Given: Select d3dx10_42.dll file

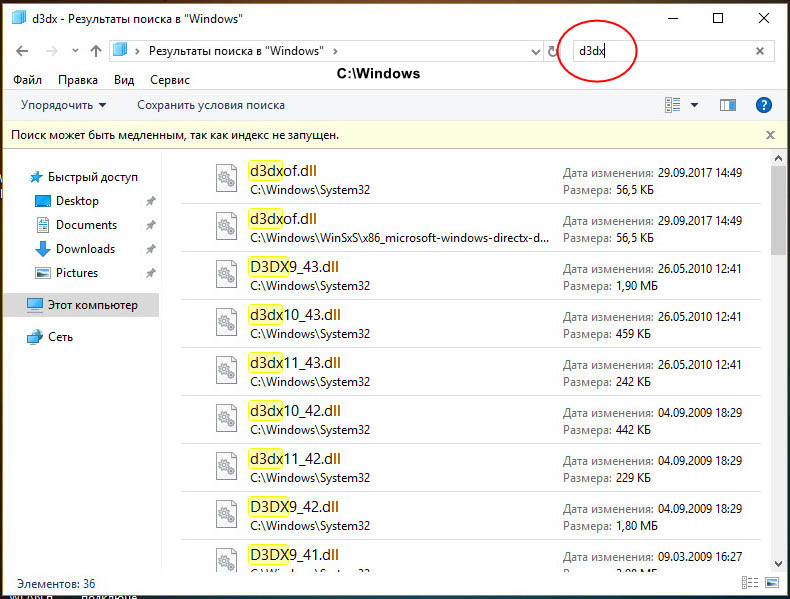Looking at the screenshot, I should pos(471,420).
